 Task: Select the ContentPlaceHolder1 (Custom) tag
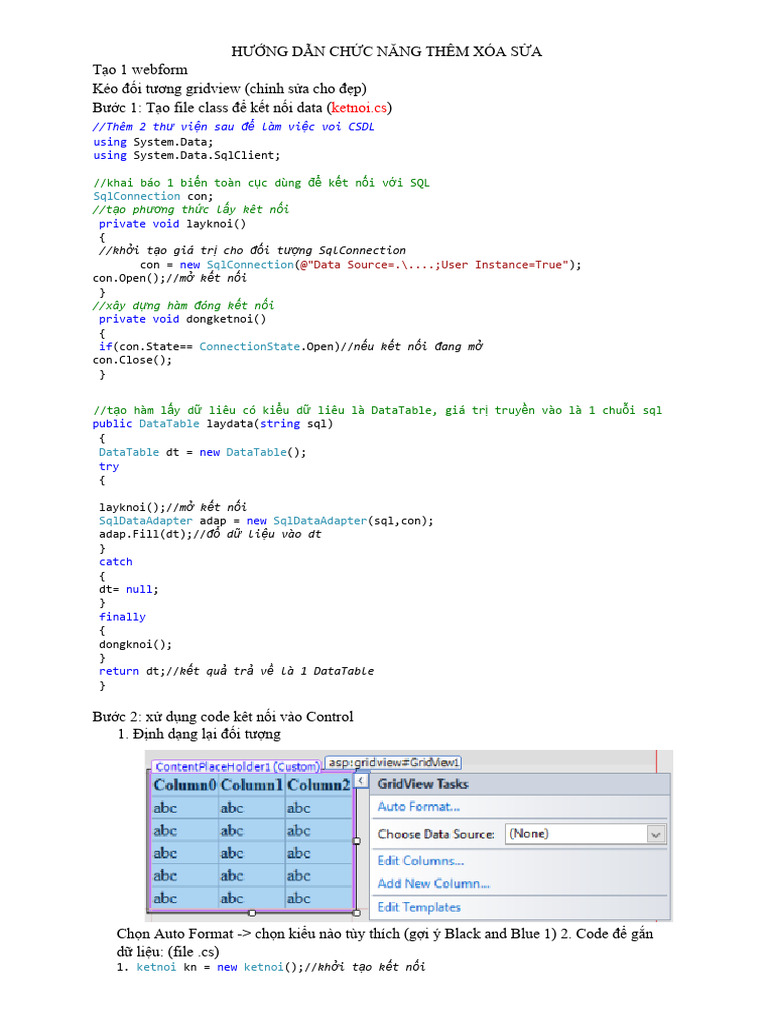[237, 767]
